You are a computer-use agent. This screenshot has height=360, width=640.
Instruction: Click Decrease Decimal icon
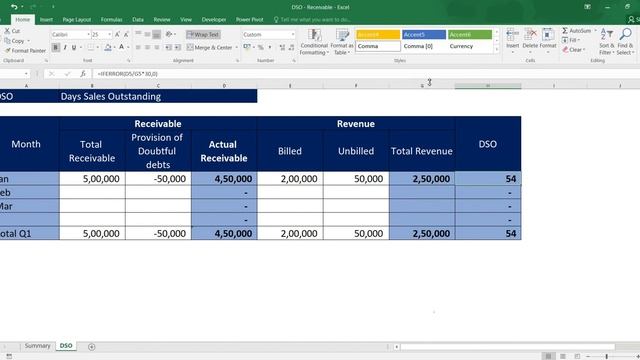(x=291, y=48)
